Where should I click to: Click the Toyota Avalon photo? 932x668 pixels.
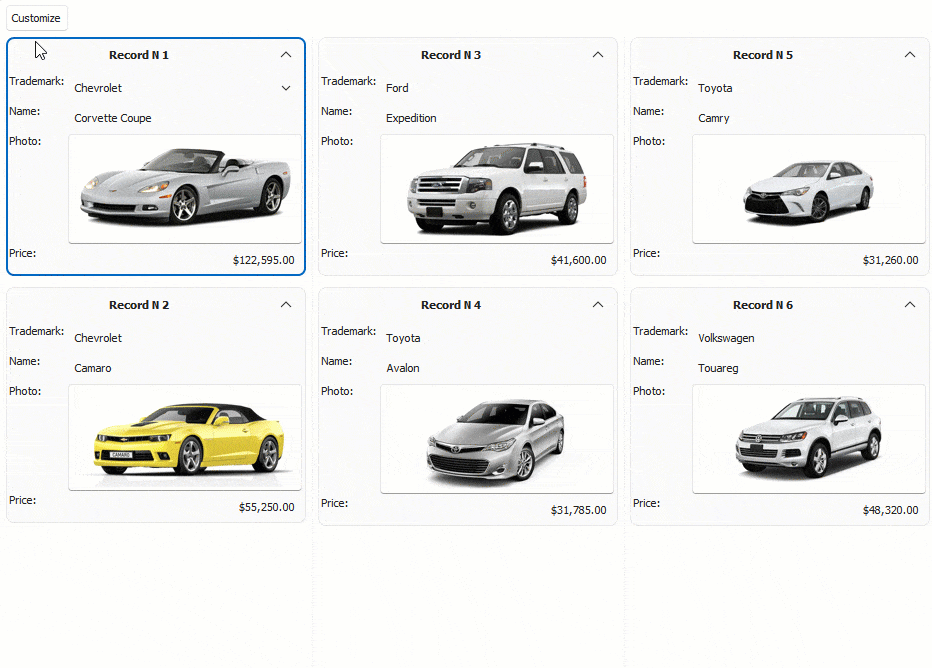[x=497, y=437]
